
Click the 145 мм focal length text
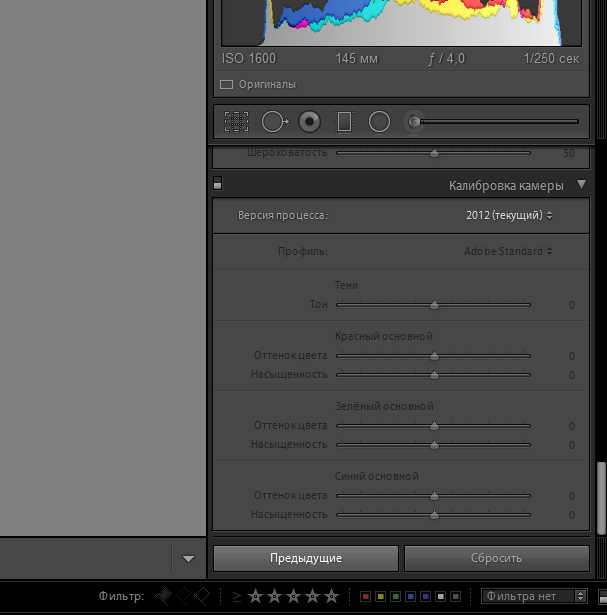coord(356,59)
